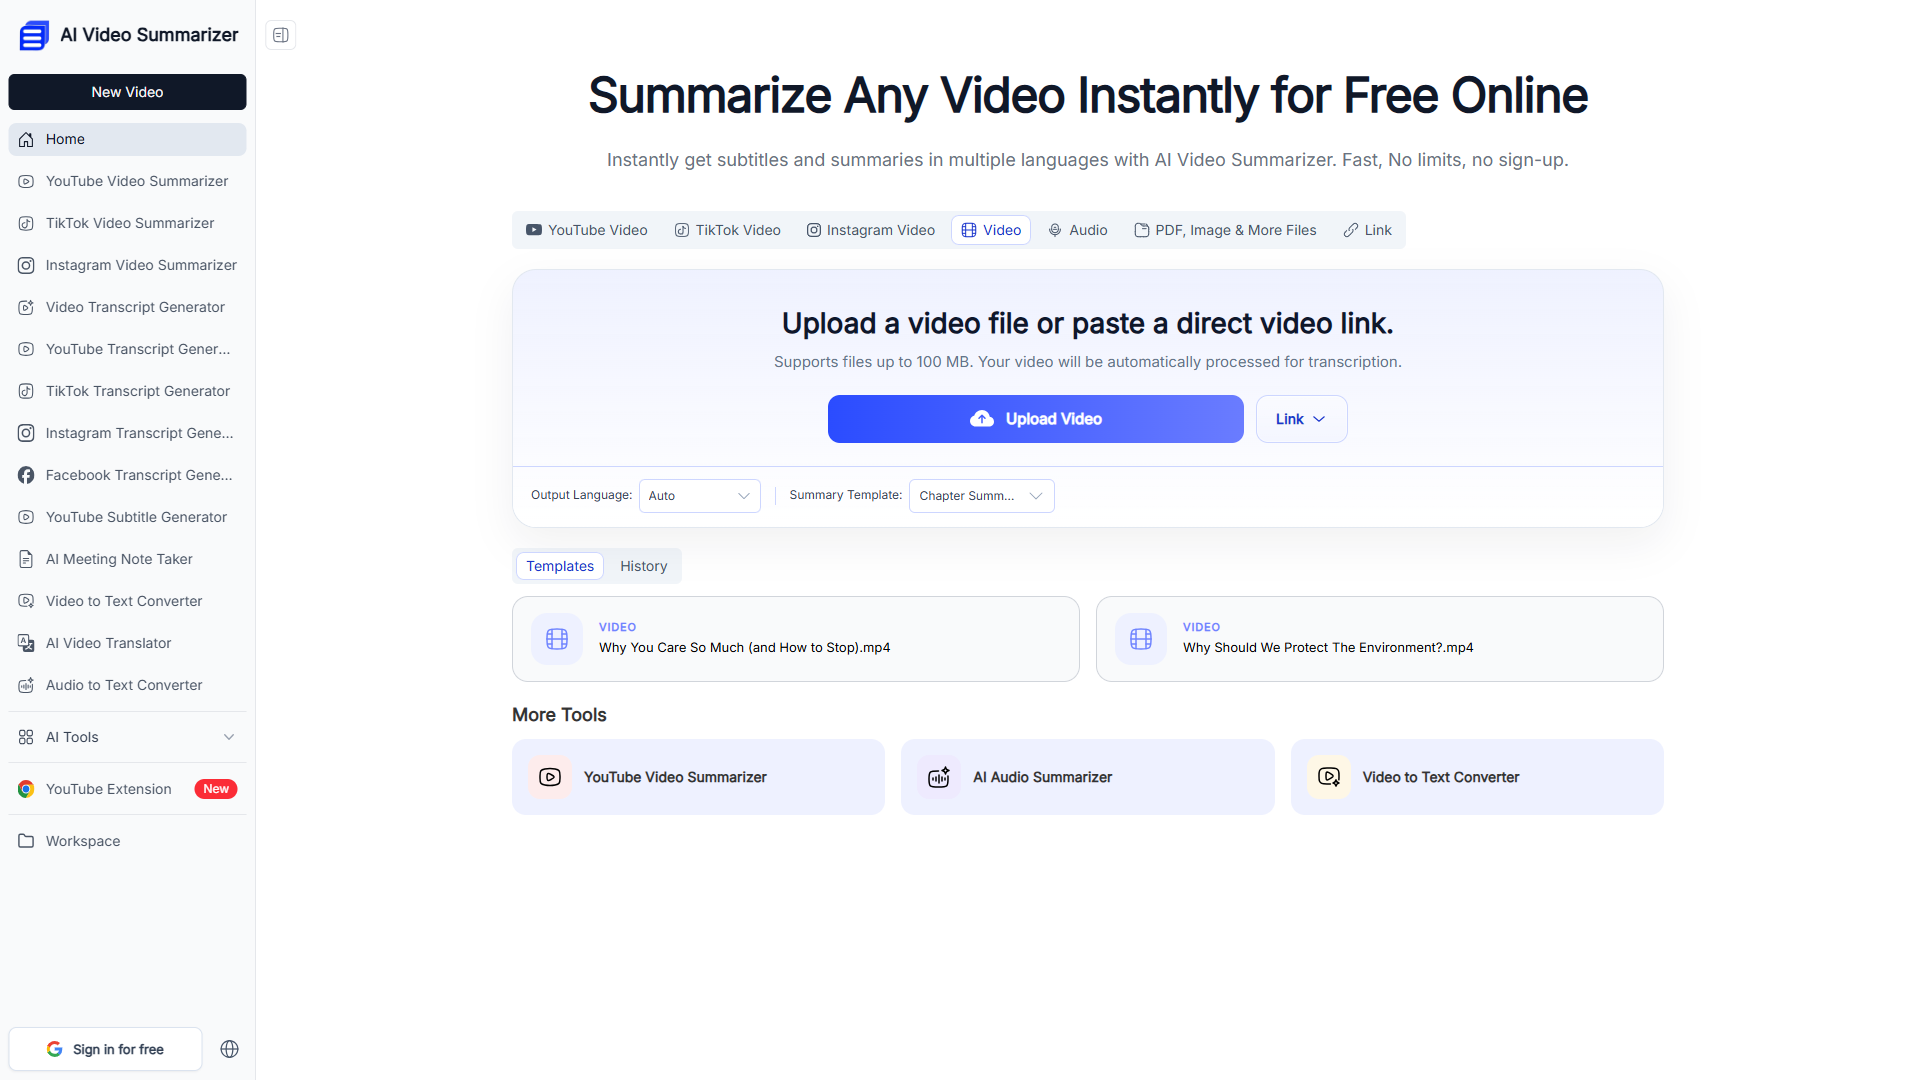1920x1080 pixels.
Task: Open the PDF, Image & More Files tab
Action: [1225, 230]
